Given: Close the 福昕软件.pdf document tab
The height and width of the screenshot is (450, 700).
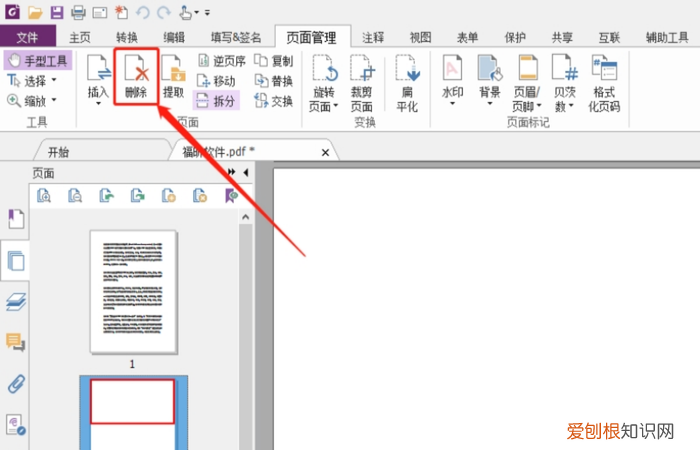Looking at the screenshot, I should tap(325, 153).
